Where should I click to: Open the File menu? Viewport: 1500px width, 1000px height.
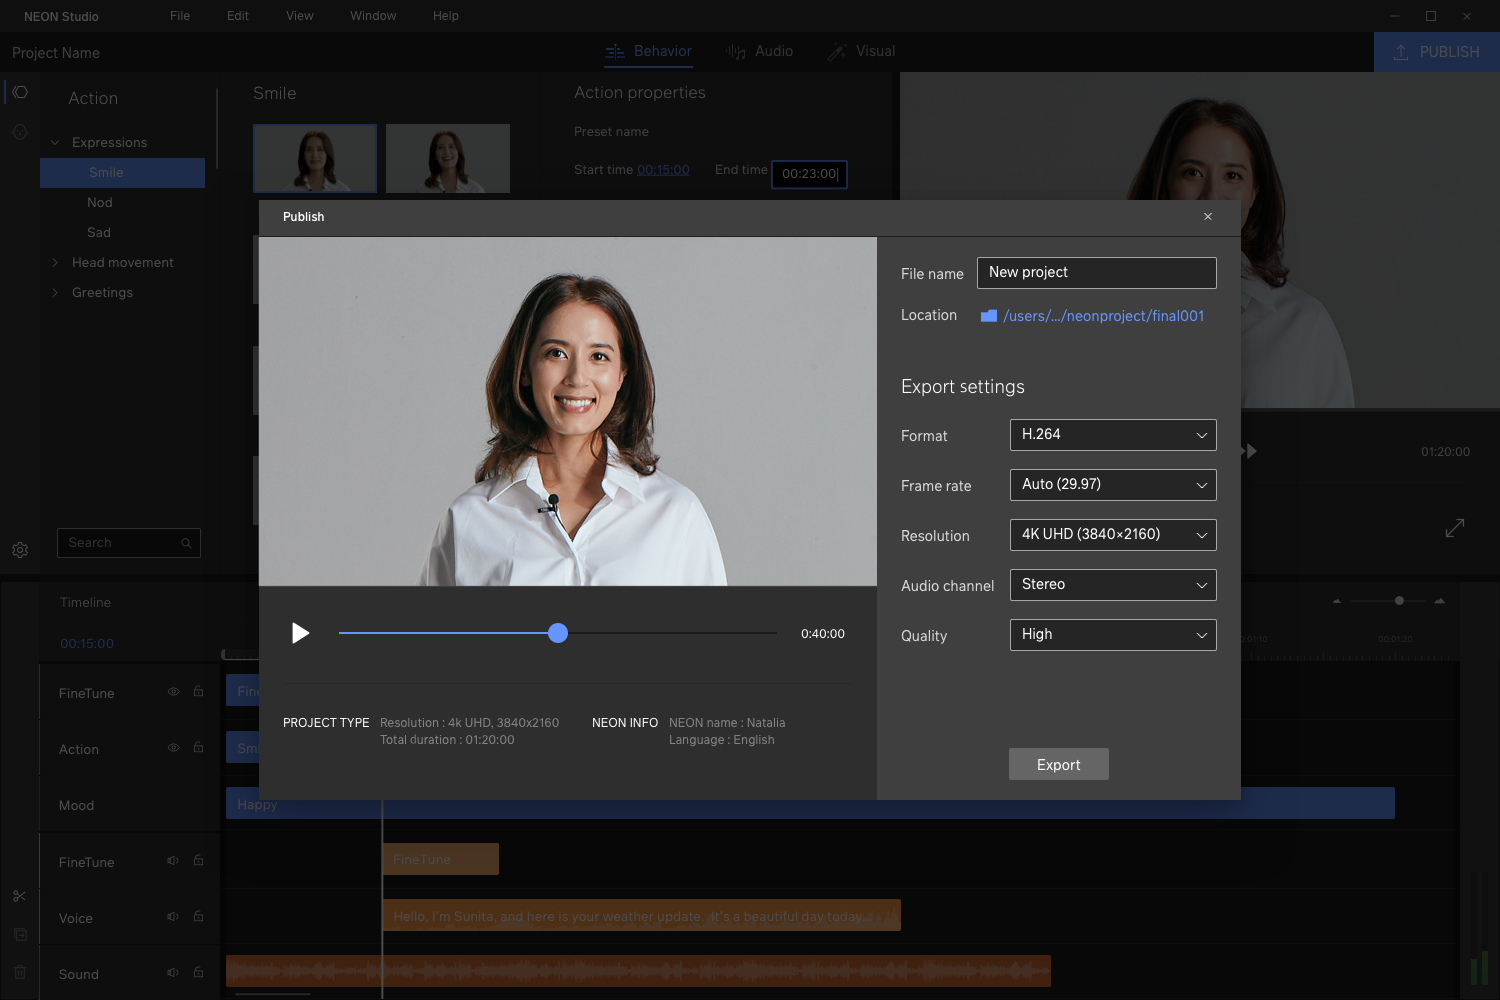(x=180, y=16)
